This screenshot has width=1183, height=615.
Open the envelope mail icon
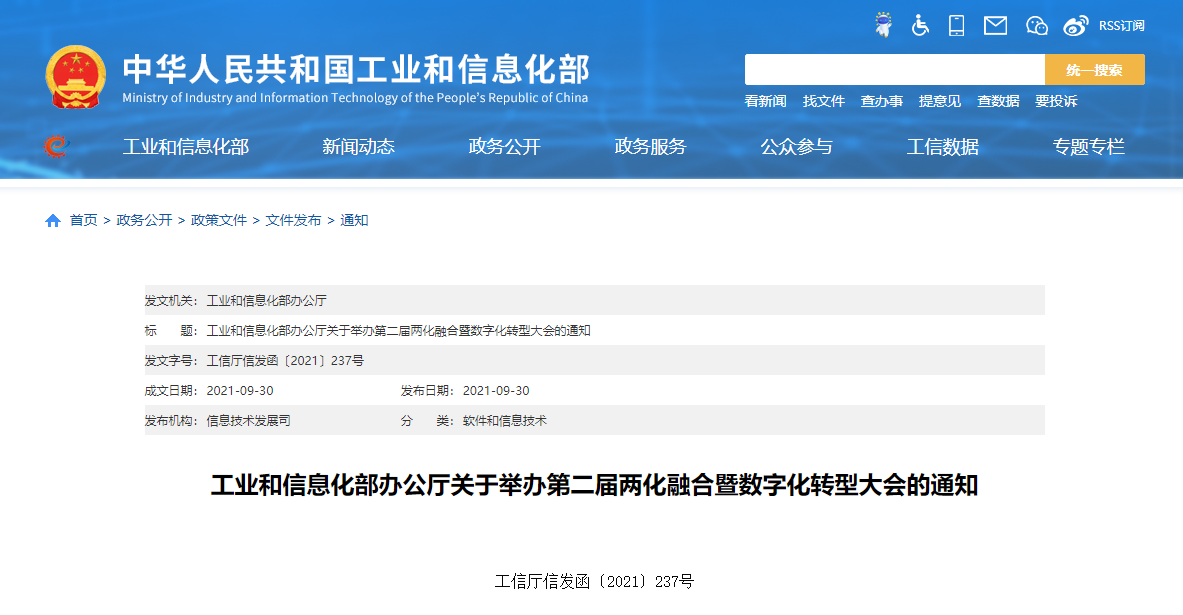click(995, 25)
